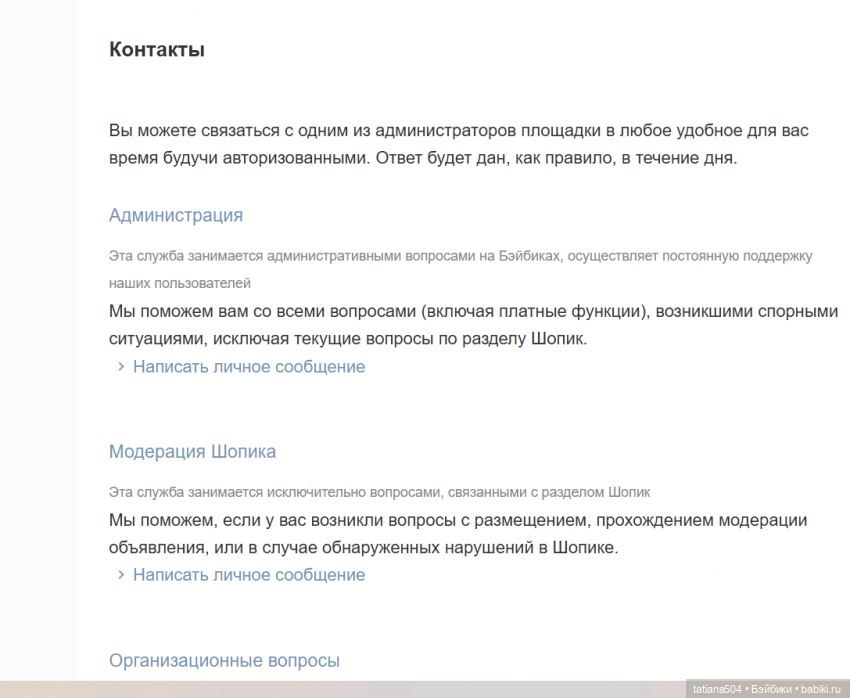Write a personal message to Модерация Шопика
The image size is (850, 698).
click(249, 575)
